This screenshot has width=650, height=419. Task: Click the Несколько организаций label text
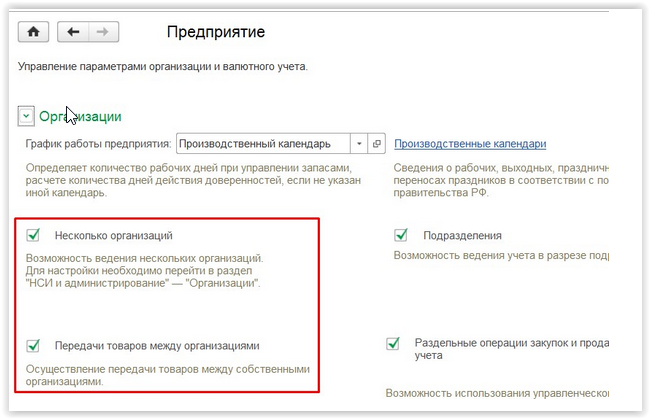(x=114, y=236)
